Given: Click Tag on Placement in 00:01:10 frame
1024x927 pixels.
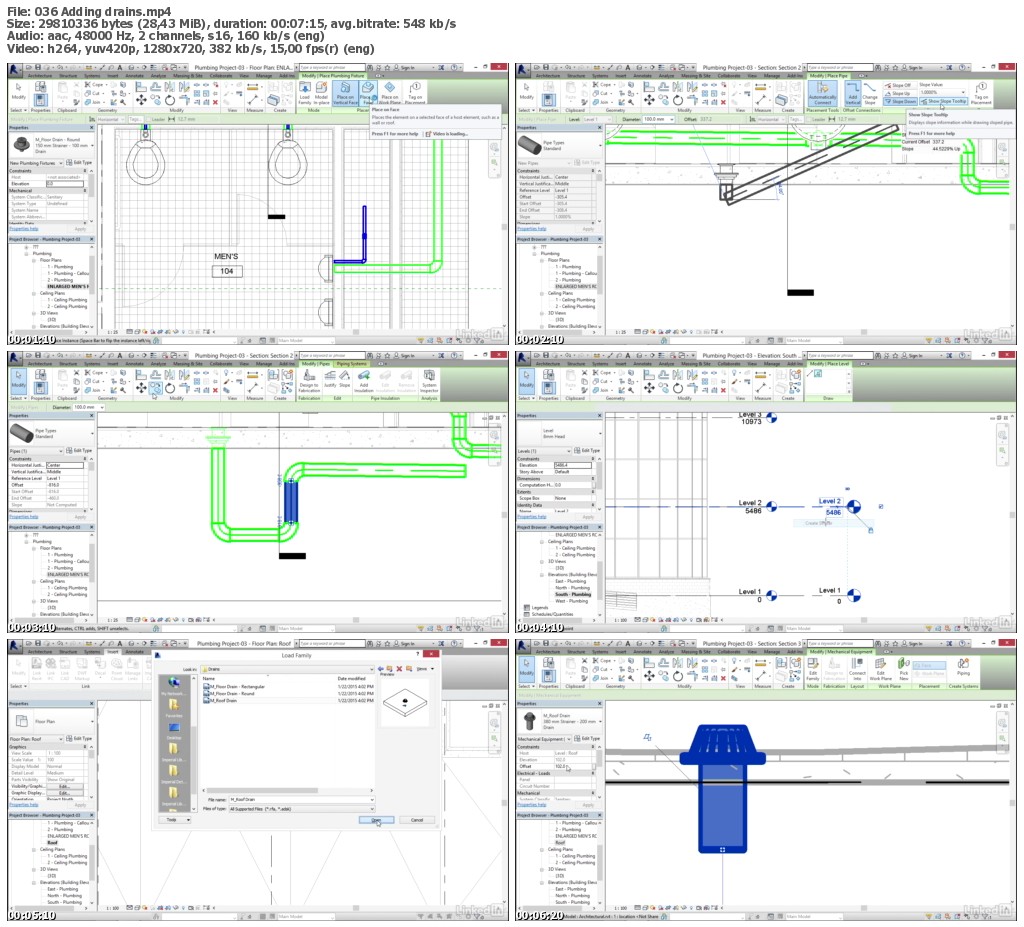Looking at the screenshot, I should click(x=415, y=93).
